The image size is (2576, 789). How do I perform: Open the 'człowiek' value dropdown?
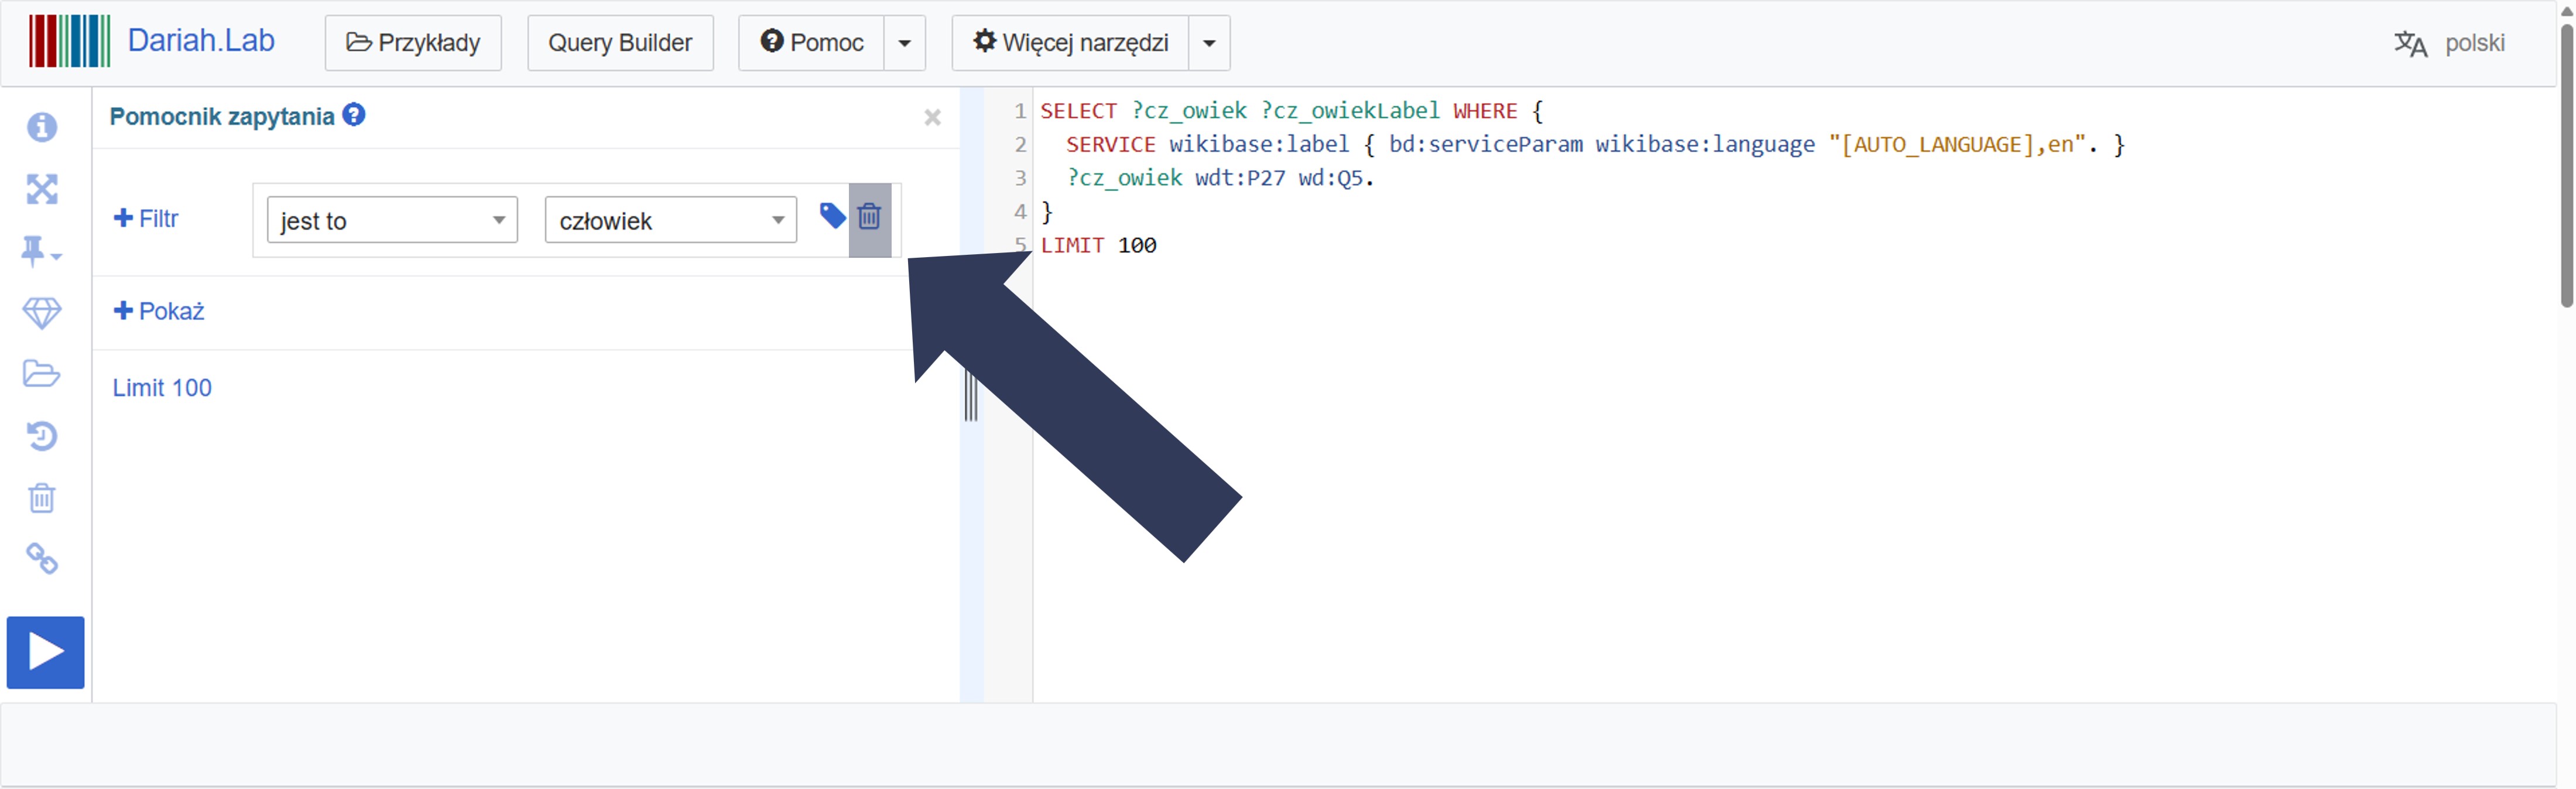click(670, 220)
